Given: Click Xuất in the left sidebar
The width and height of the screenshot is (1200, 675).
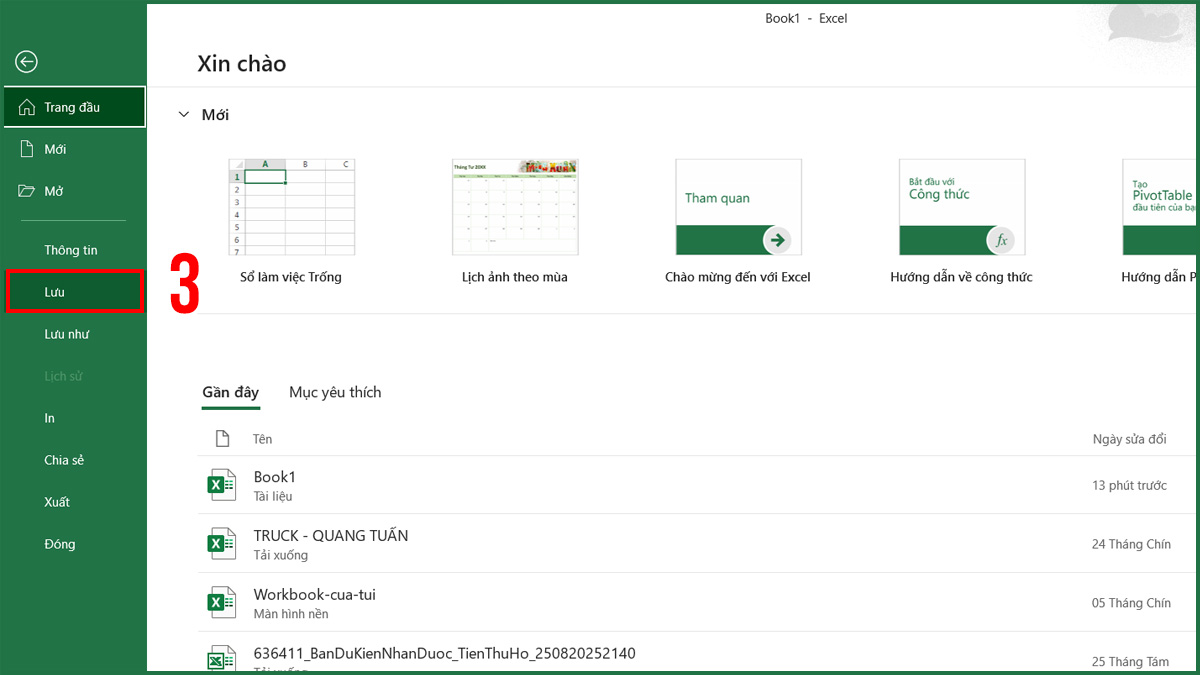Looking at the screenshot, I should click(x=56, y=502).
